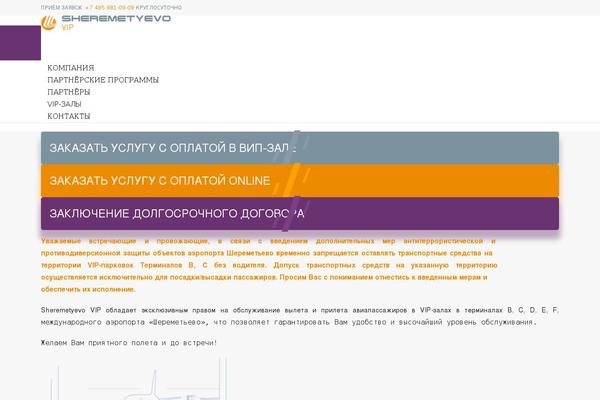Open the VIP-ЗАЛЫ menu item
The height and width of the screenshot is (400, 600).
tap(64, 104)
